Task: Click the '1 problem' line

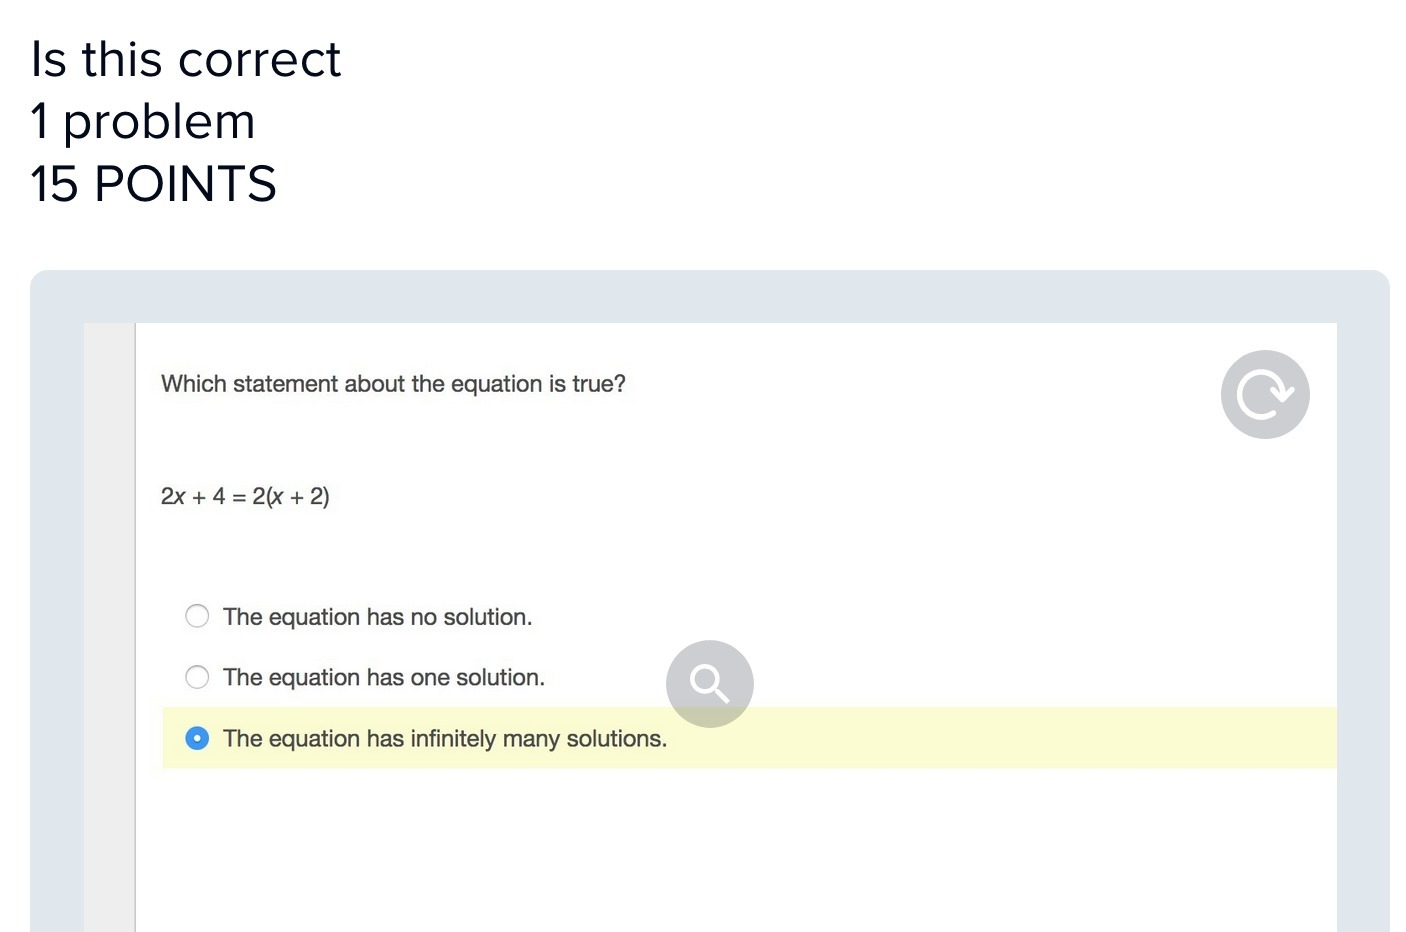Action: [x=143, y=122]
